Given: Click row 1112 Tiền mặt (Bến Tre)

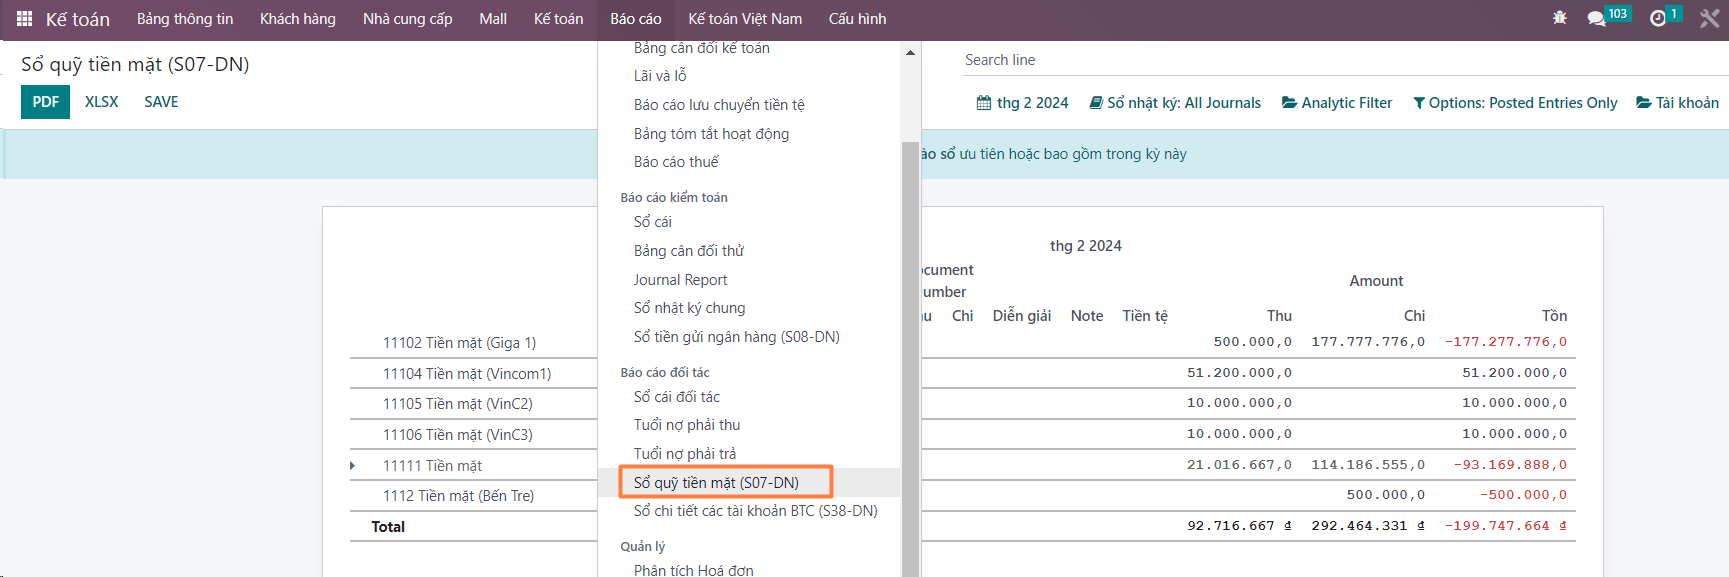Looking at the screenshot, I should (458, 496).
